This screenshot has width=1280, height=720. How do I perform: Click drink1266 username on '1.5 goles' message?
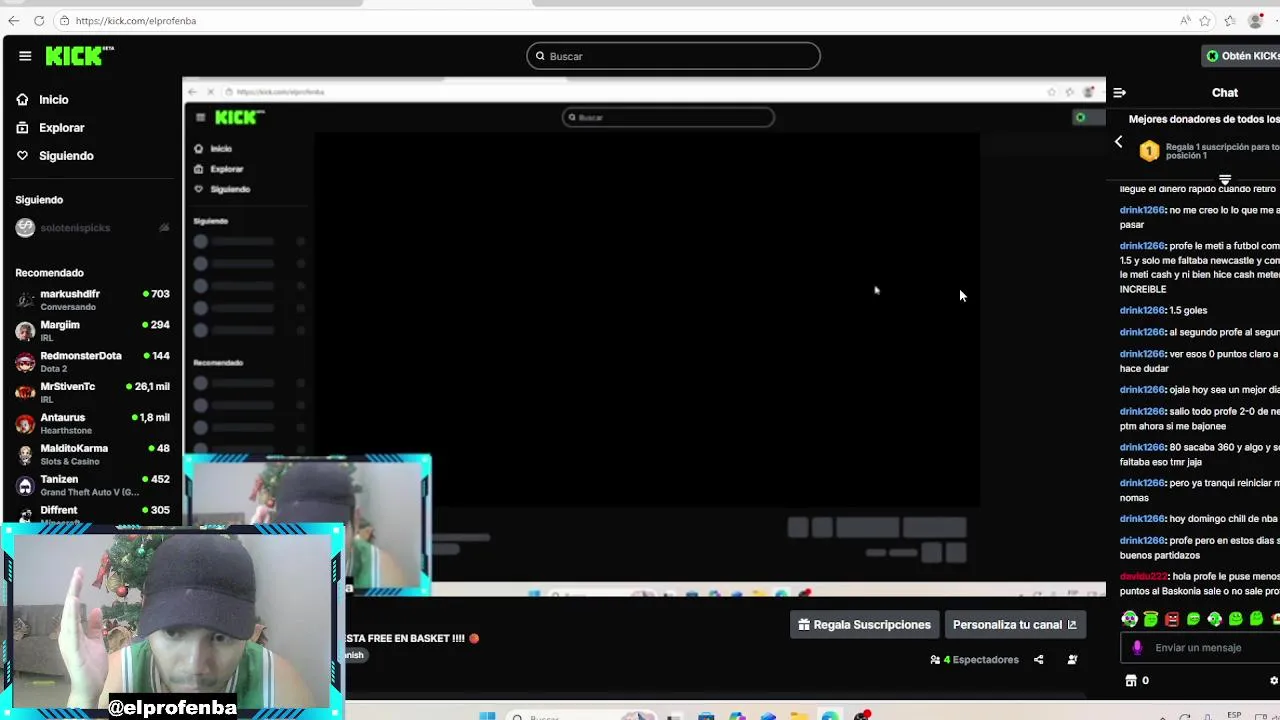coord(1142,311)
